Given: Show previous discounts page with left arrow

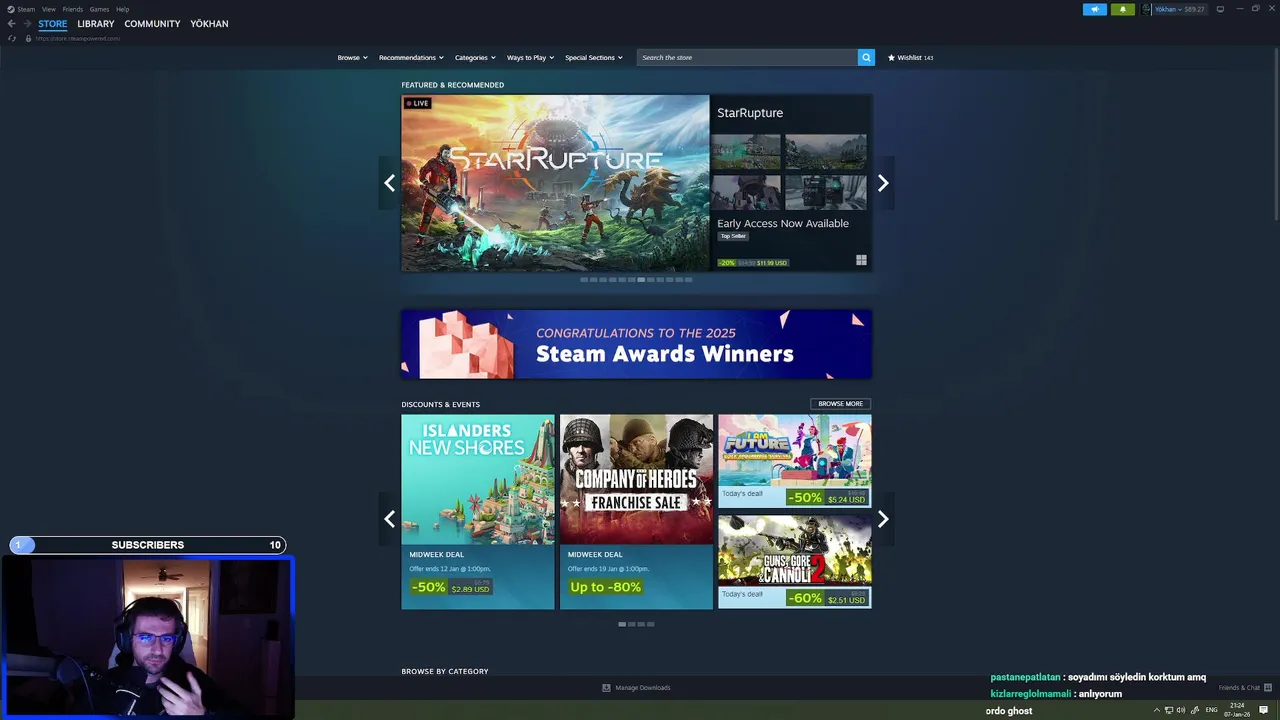Looking at the screenshot, I should 389,519.
